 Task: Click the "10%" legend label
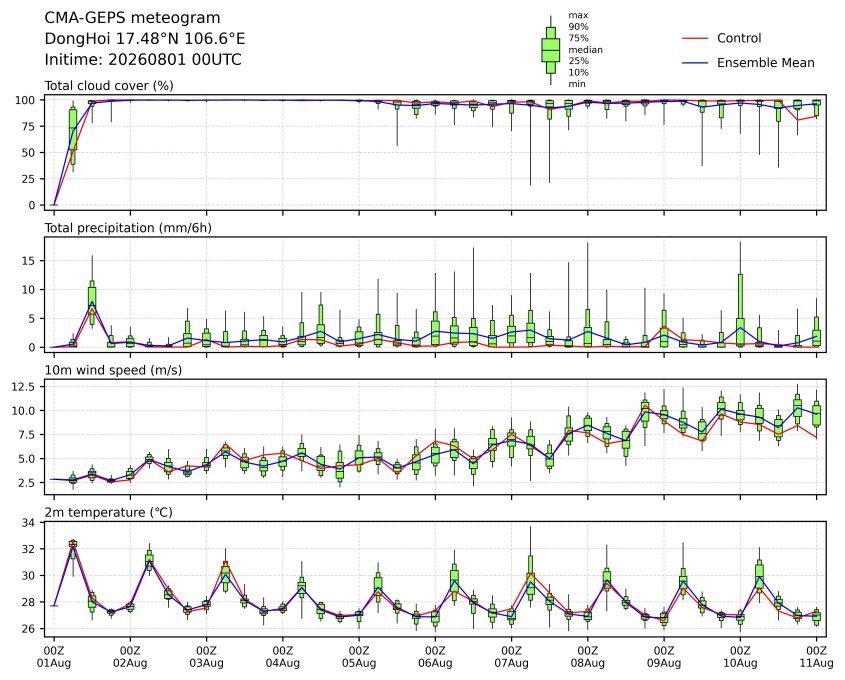578,72
